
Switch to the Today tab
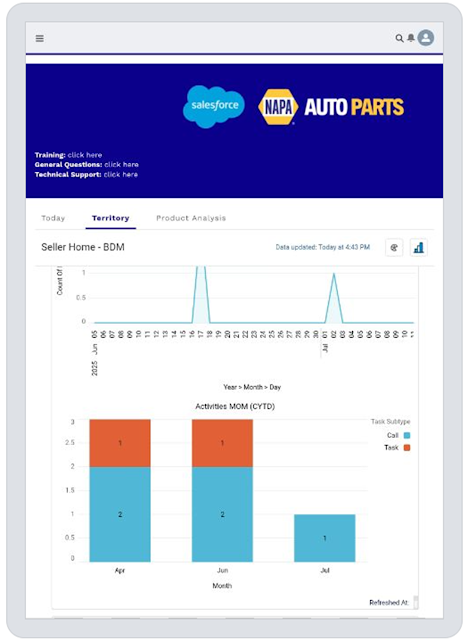click(53, 218)
